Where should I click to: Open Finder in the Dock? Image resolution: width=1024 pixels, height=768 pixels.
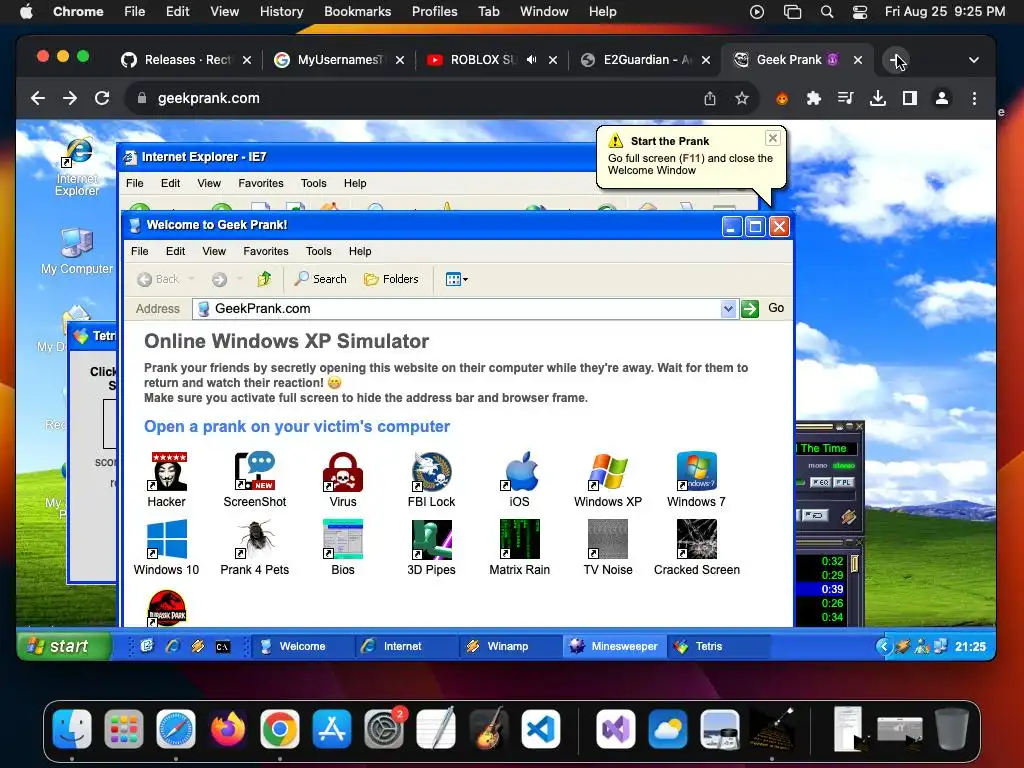pyautogui.click(x=72, y=729)
